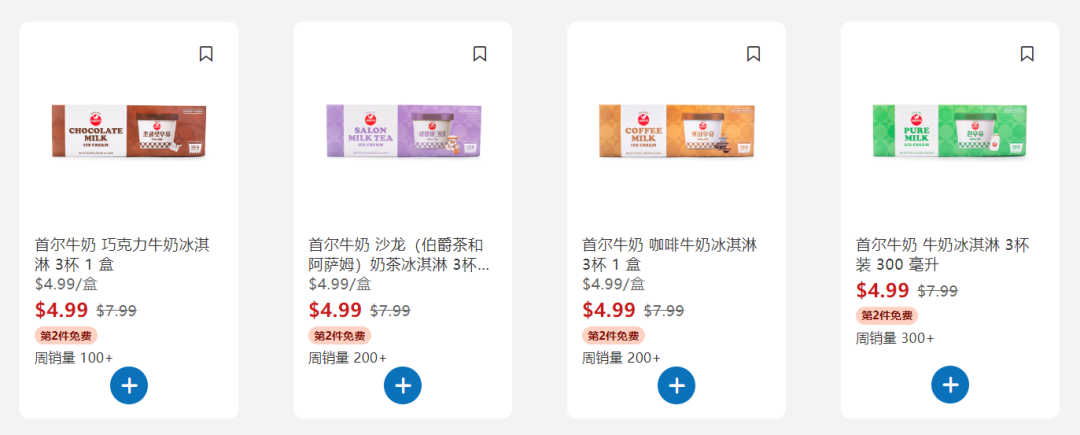Add coffee milk ice cream to cart
The height and width of the screenshot is (435, 1080).
[x=676, y=385]
